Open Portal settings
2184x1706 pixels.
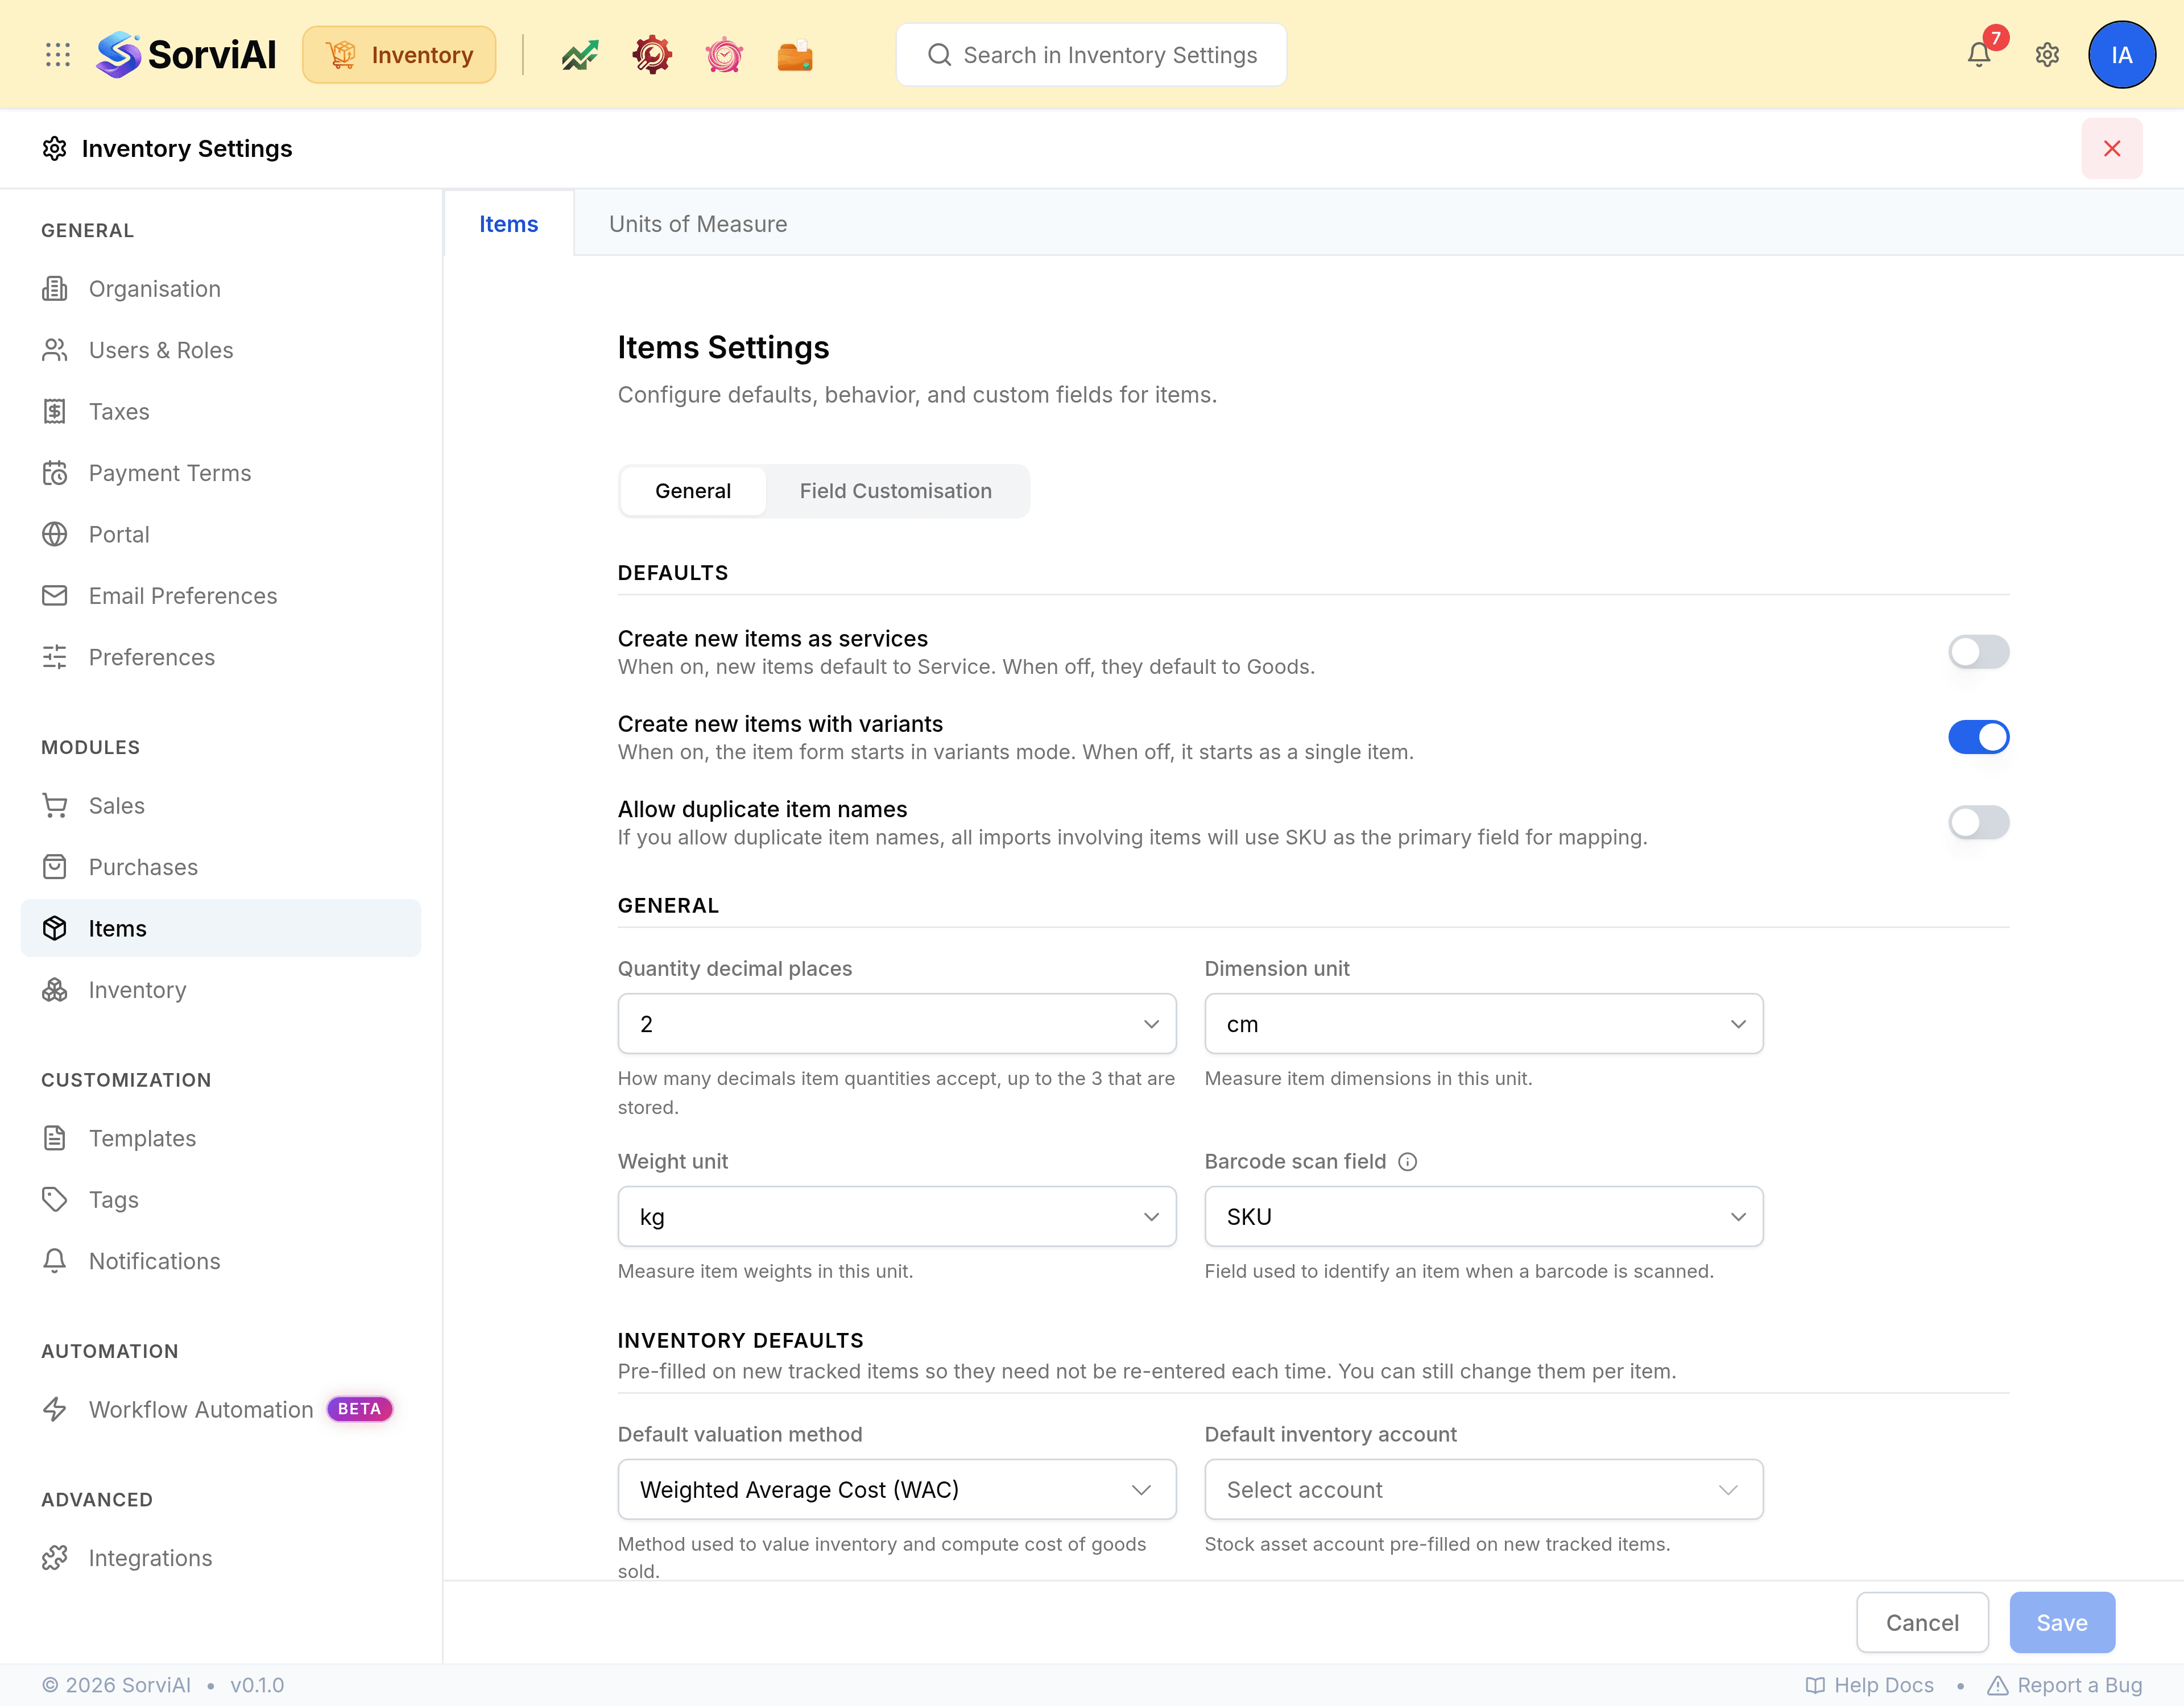220,534
